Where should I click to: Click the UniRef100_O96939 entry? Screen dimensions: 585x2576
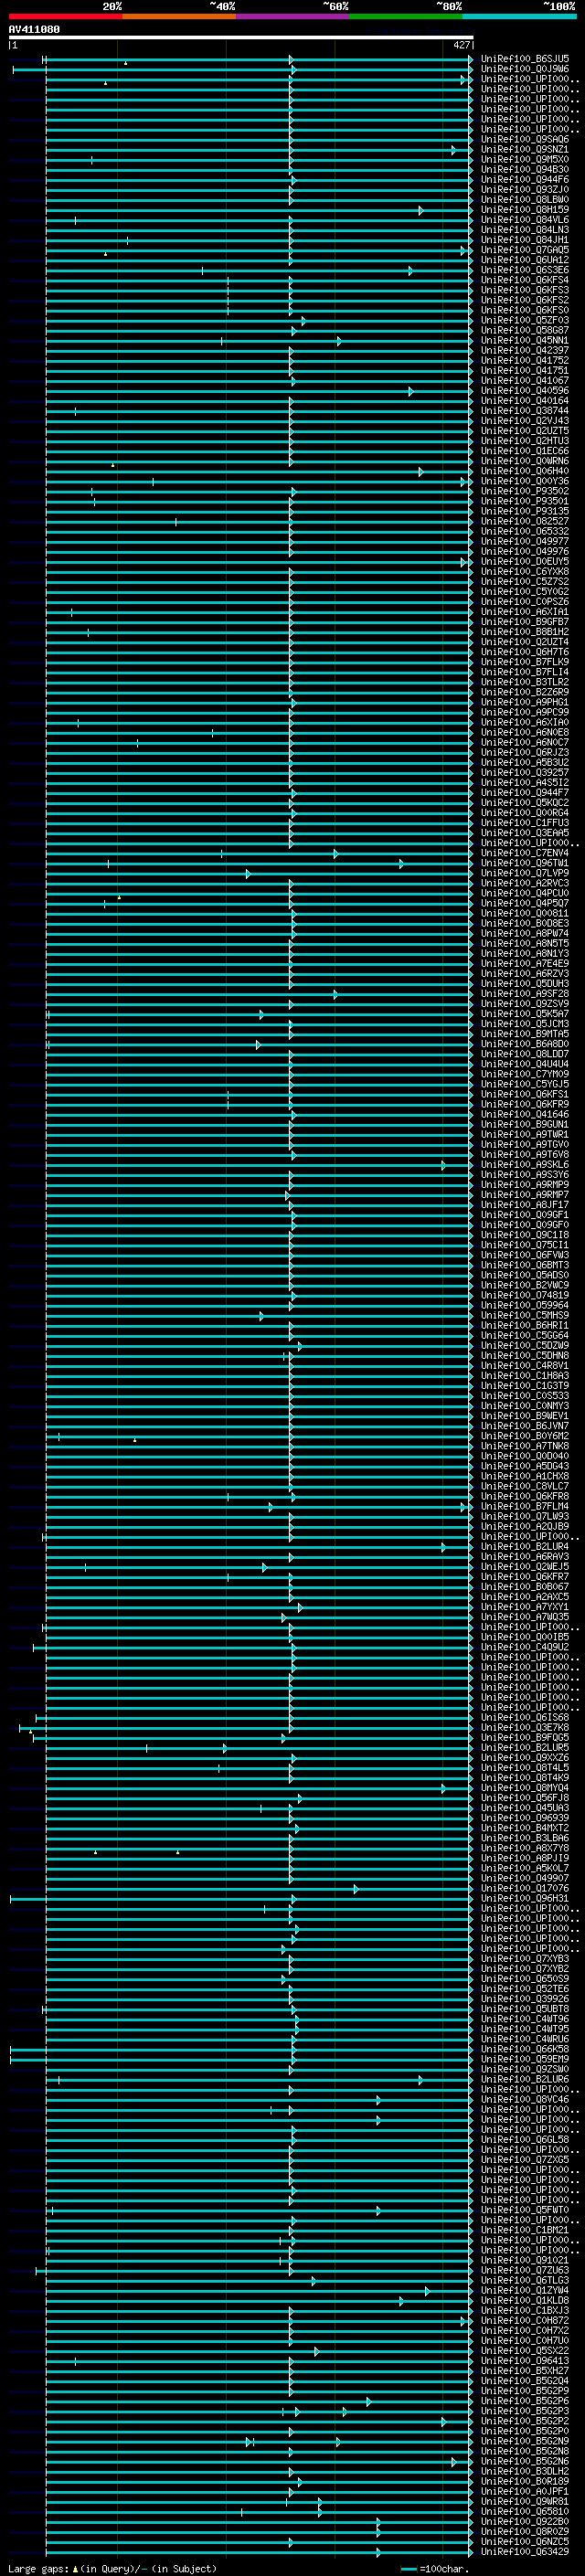point(524,1818)
